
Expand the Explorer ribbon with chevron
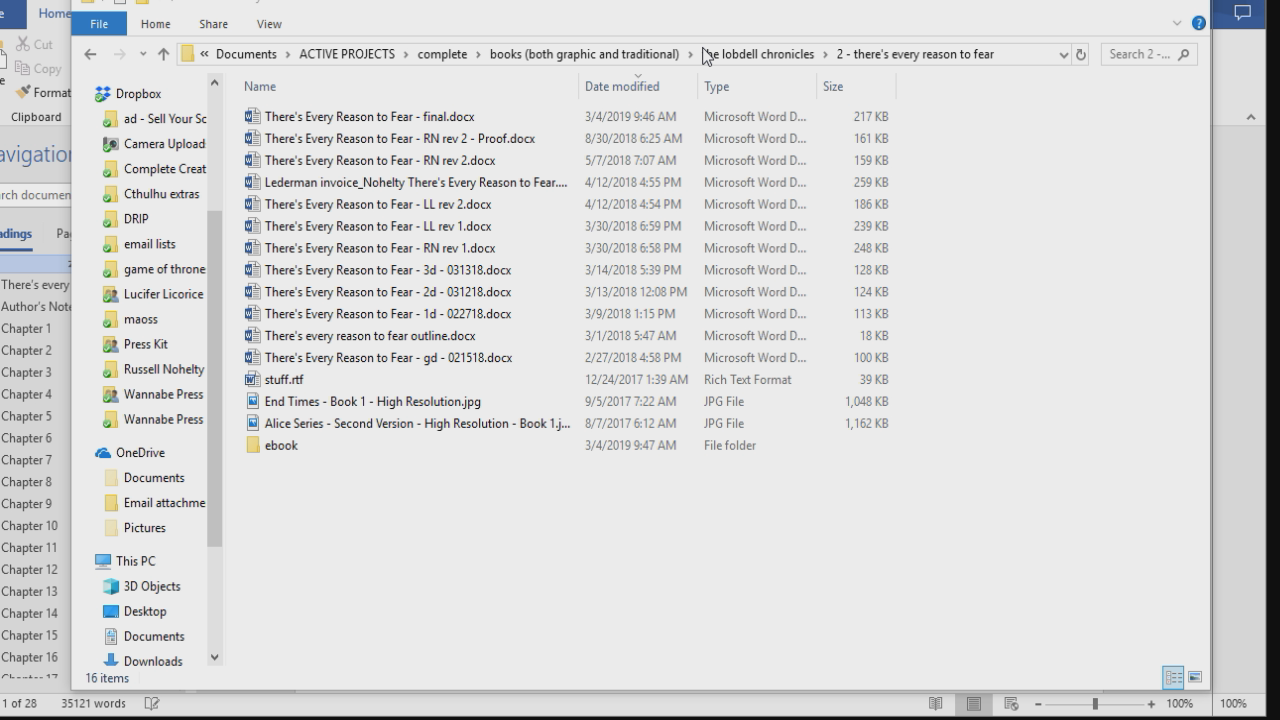1177,23
